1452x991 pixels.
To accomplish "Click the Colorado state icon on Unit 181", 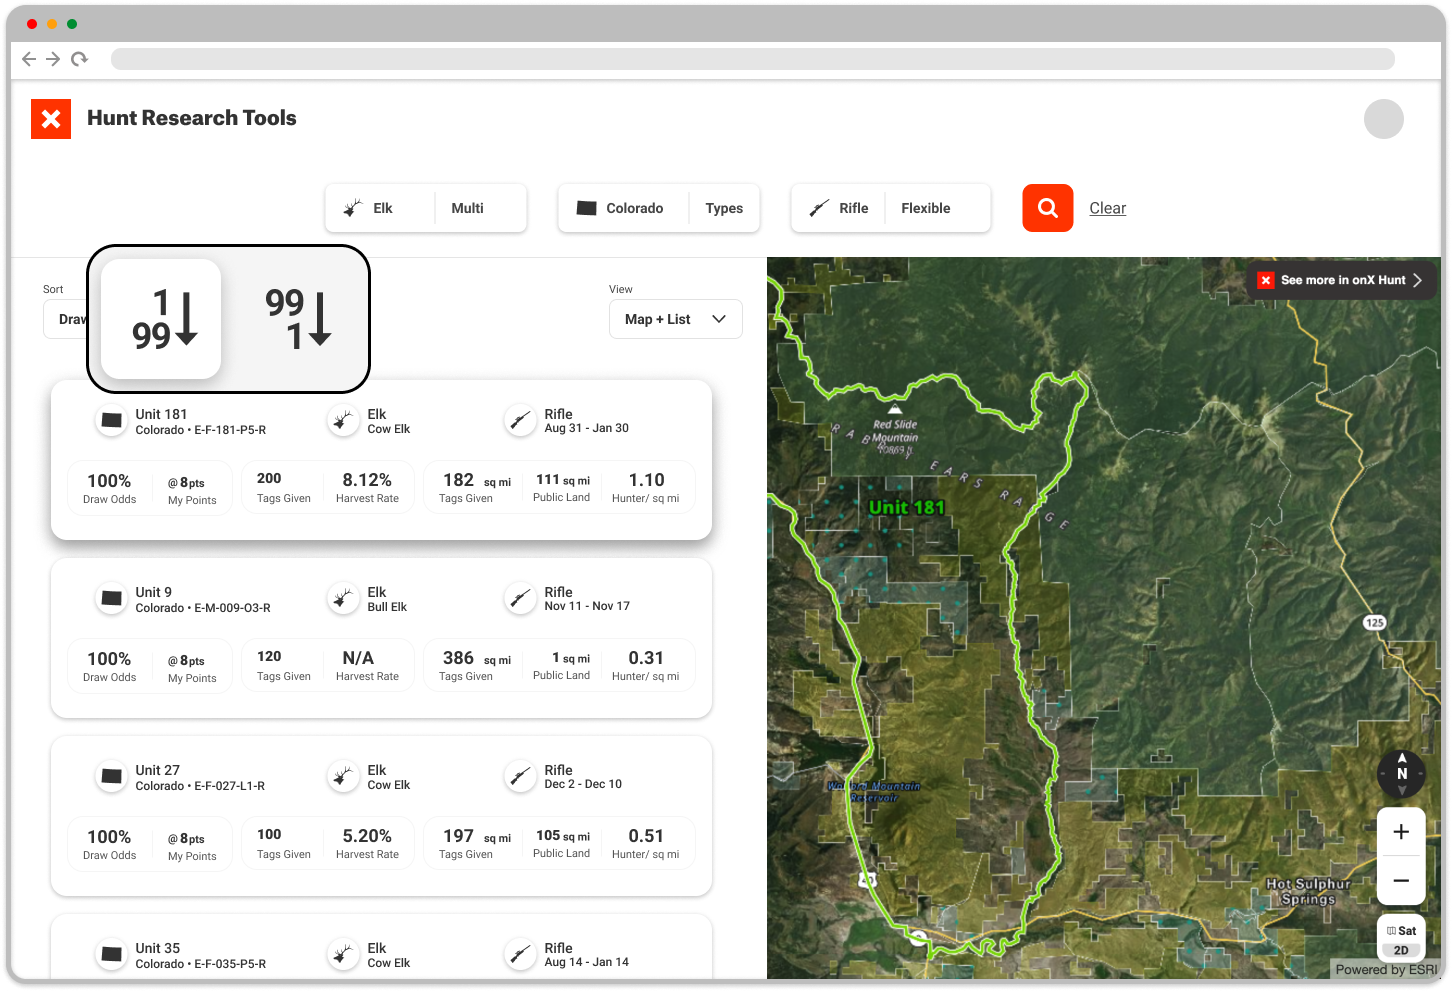I will 112,421.
